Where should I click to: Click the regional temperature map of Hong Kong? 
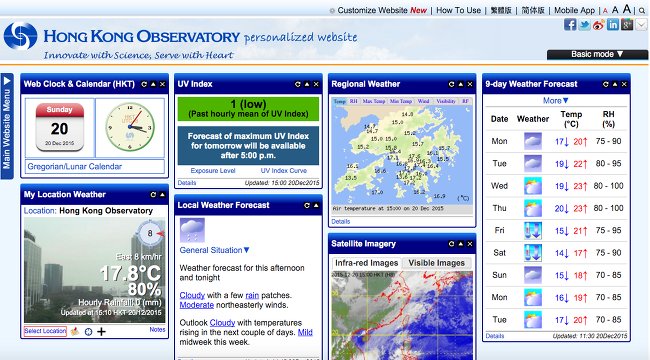(x=402, y=156)
